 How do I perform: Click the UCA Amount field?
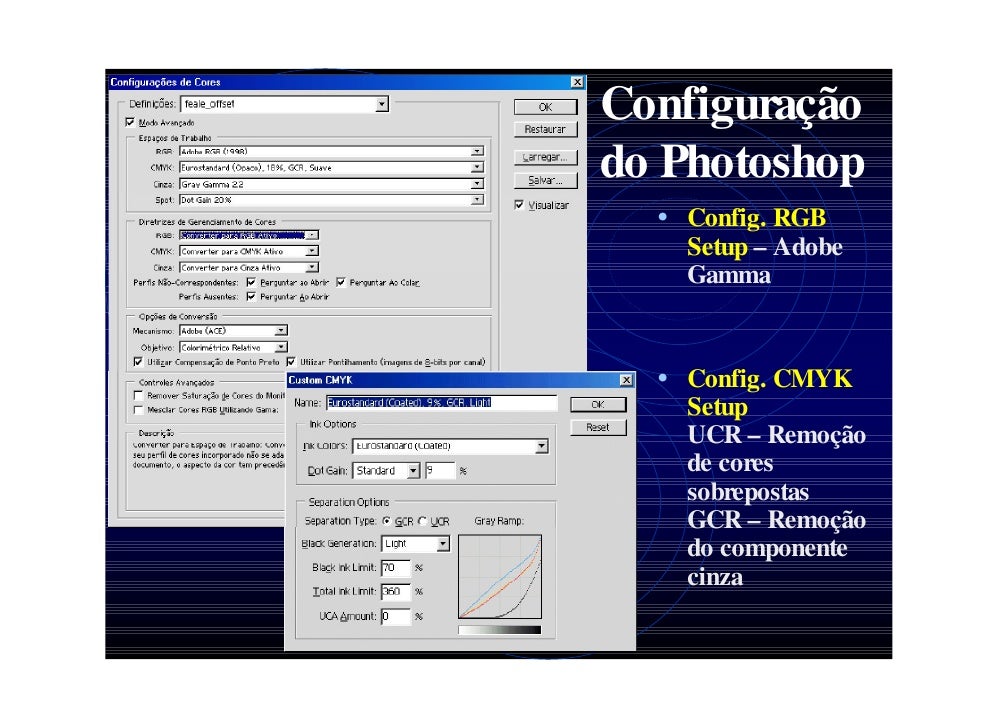tap(396, 617)
